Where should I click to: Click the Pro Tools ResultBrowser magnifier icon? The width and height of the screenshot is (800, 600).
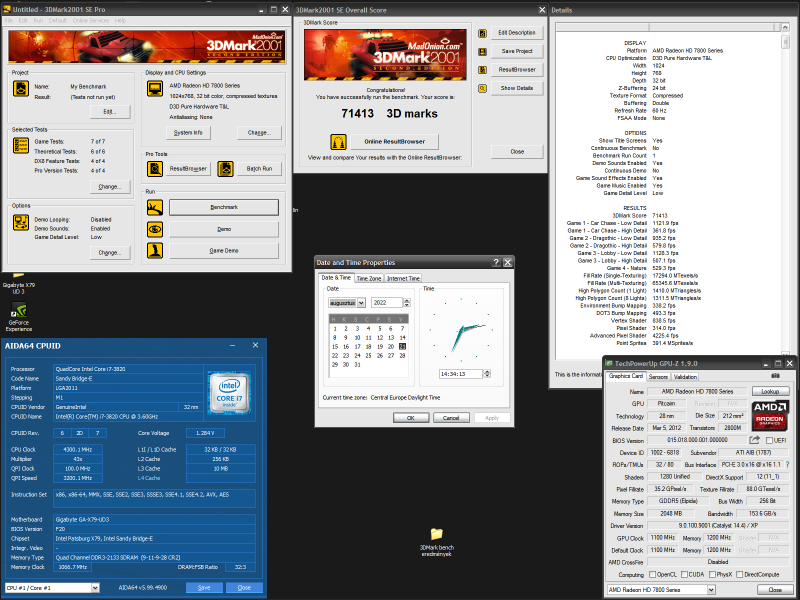(155, 168)
